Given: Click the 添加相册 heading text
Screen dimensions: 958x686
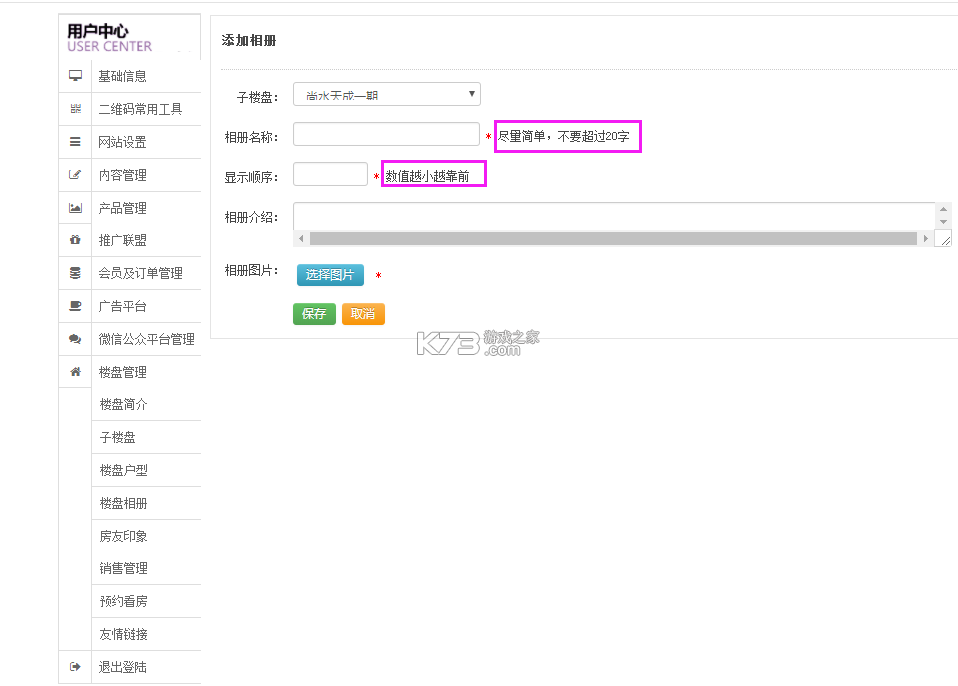Looking at the screenshot, I should point(249,40).
